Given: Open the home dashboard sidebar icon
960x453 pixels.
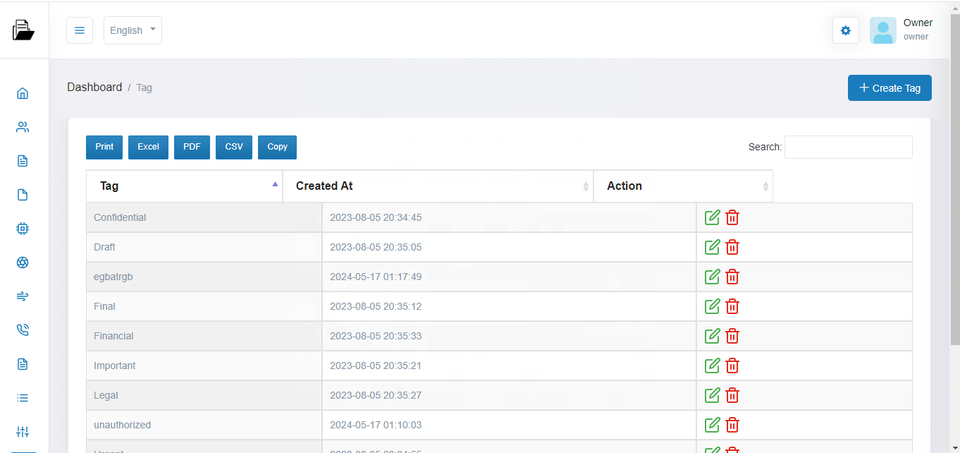Looking at the screenshot, I should [x=23, y=94].
